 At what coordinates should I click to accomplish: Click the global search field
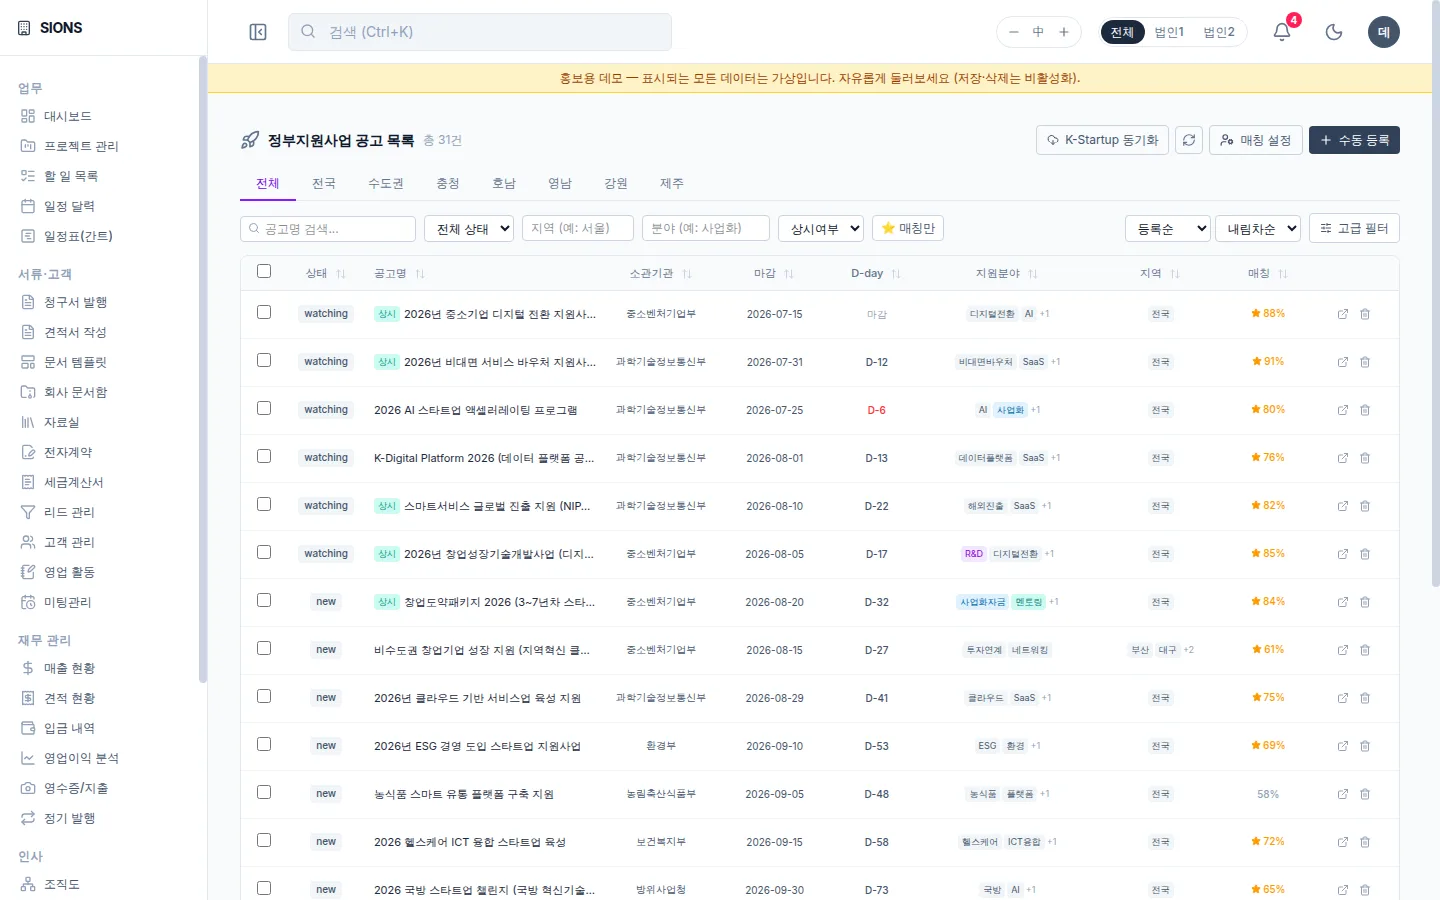click(x=480, y=32)
